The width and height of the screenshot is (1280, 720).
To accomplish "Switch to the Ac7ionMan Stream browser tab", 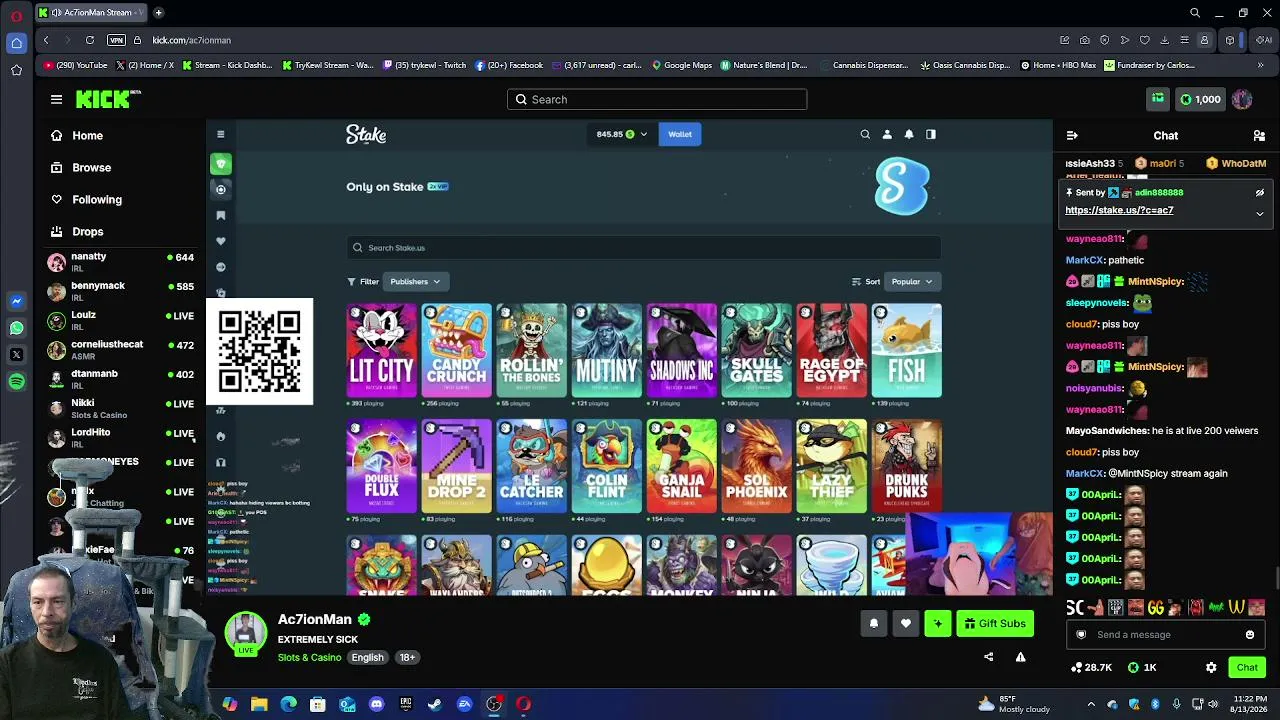I will pyautogui.click(x=90, y=13).
